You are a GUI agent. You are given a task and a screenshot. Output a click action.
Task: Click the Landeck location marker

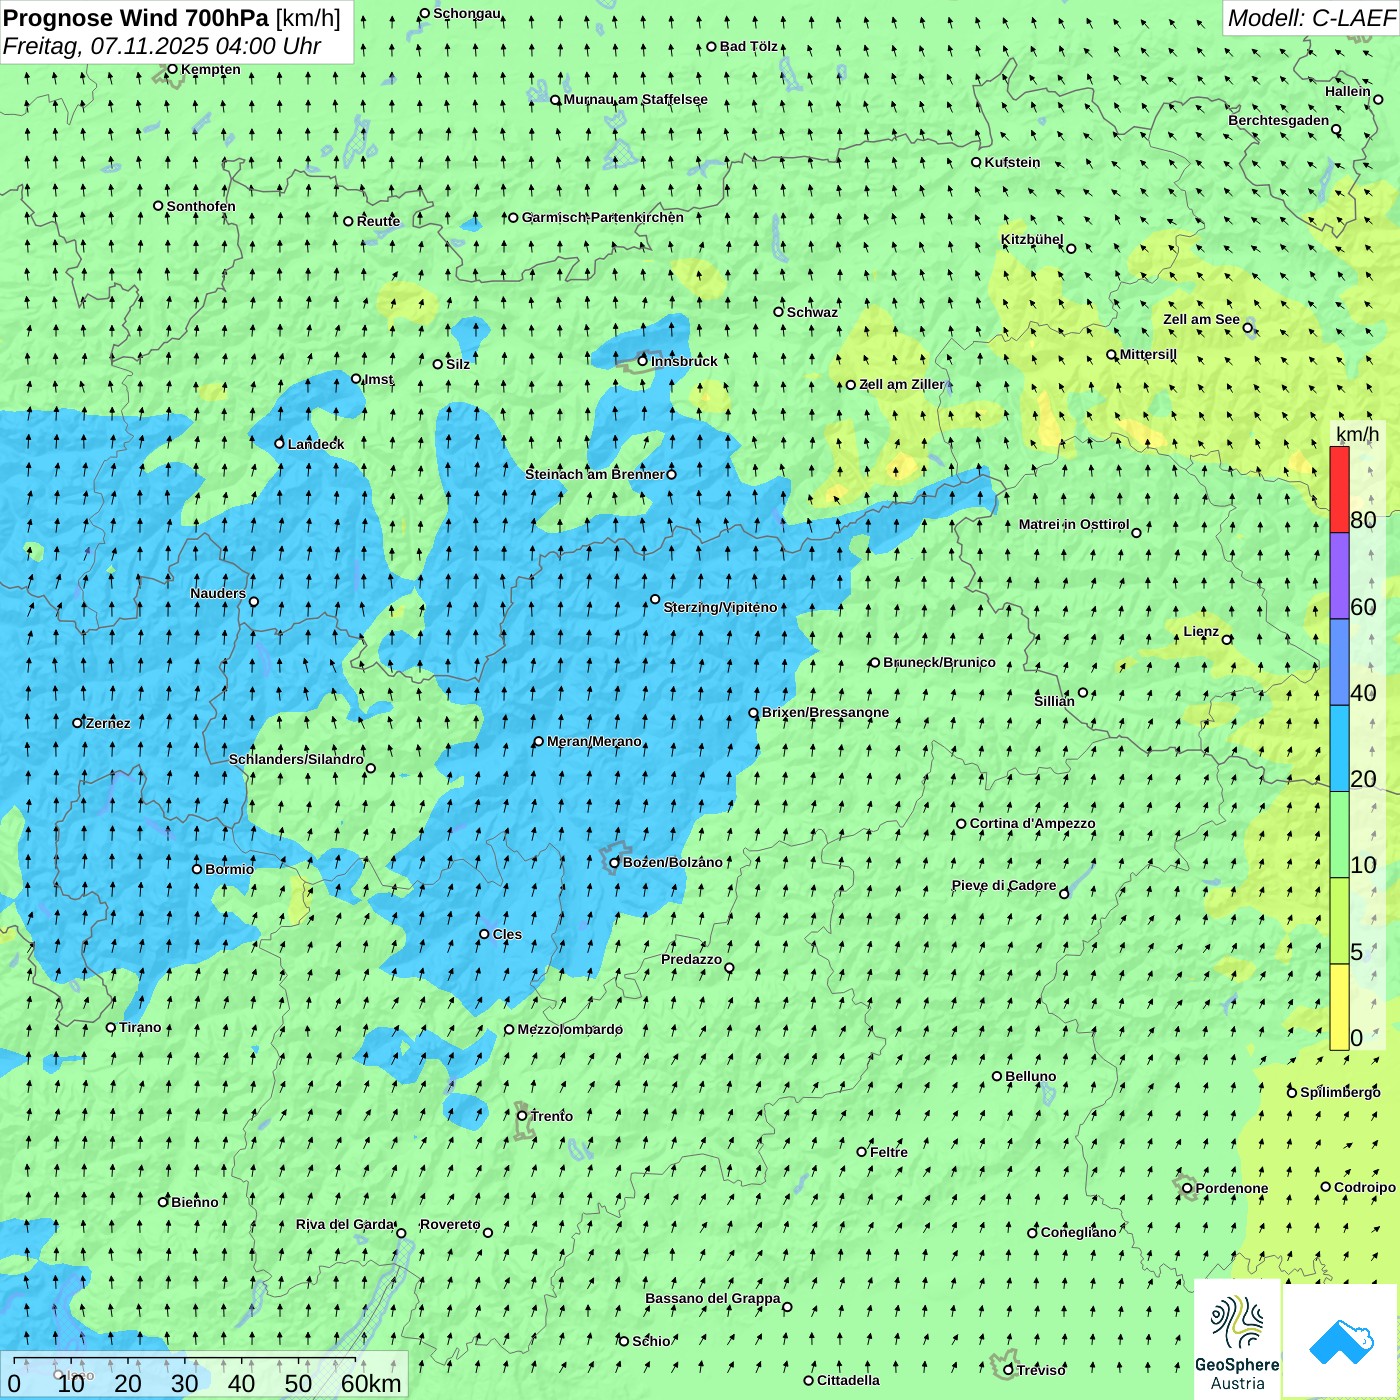(x=280, y=444)
